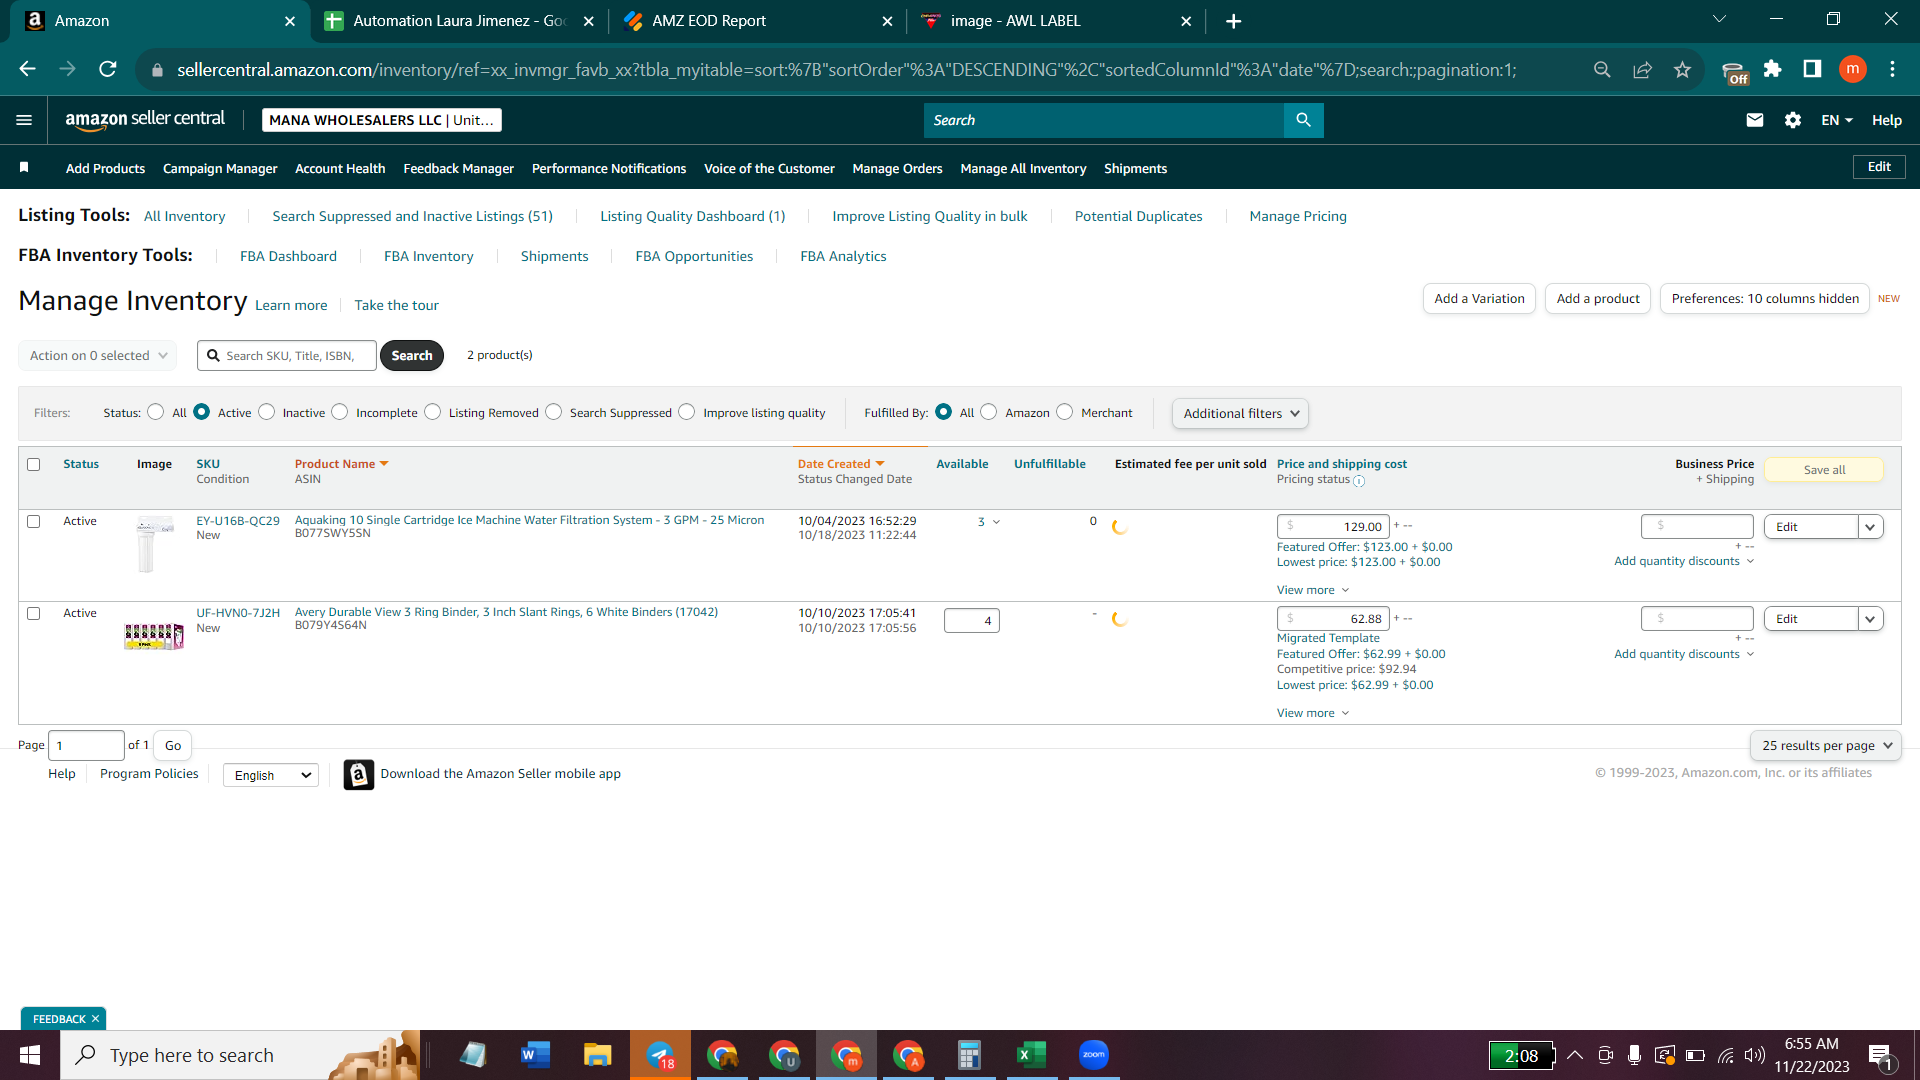This screenshot has height=1080, width=1920.
Task: Open the Seller Central hamburger menu
Action: (24, 120)
